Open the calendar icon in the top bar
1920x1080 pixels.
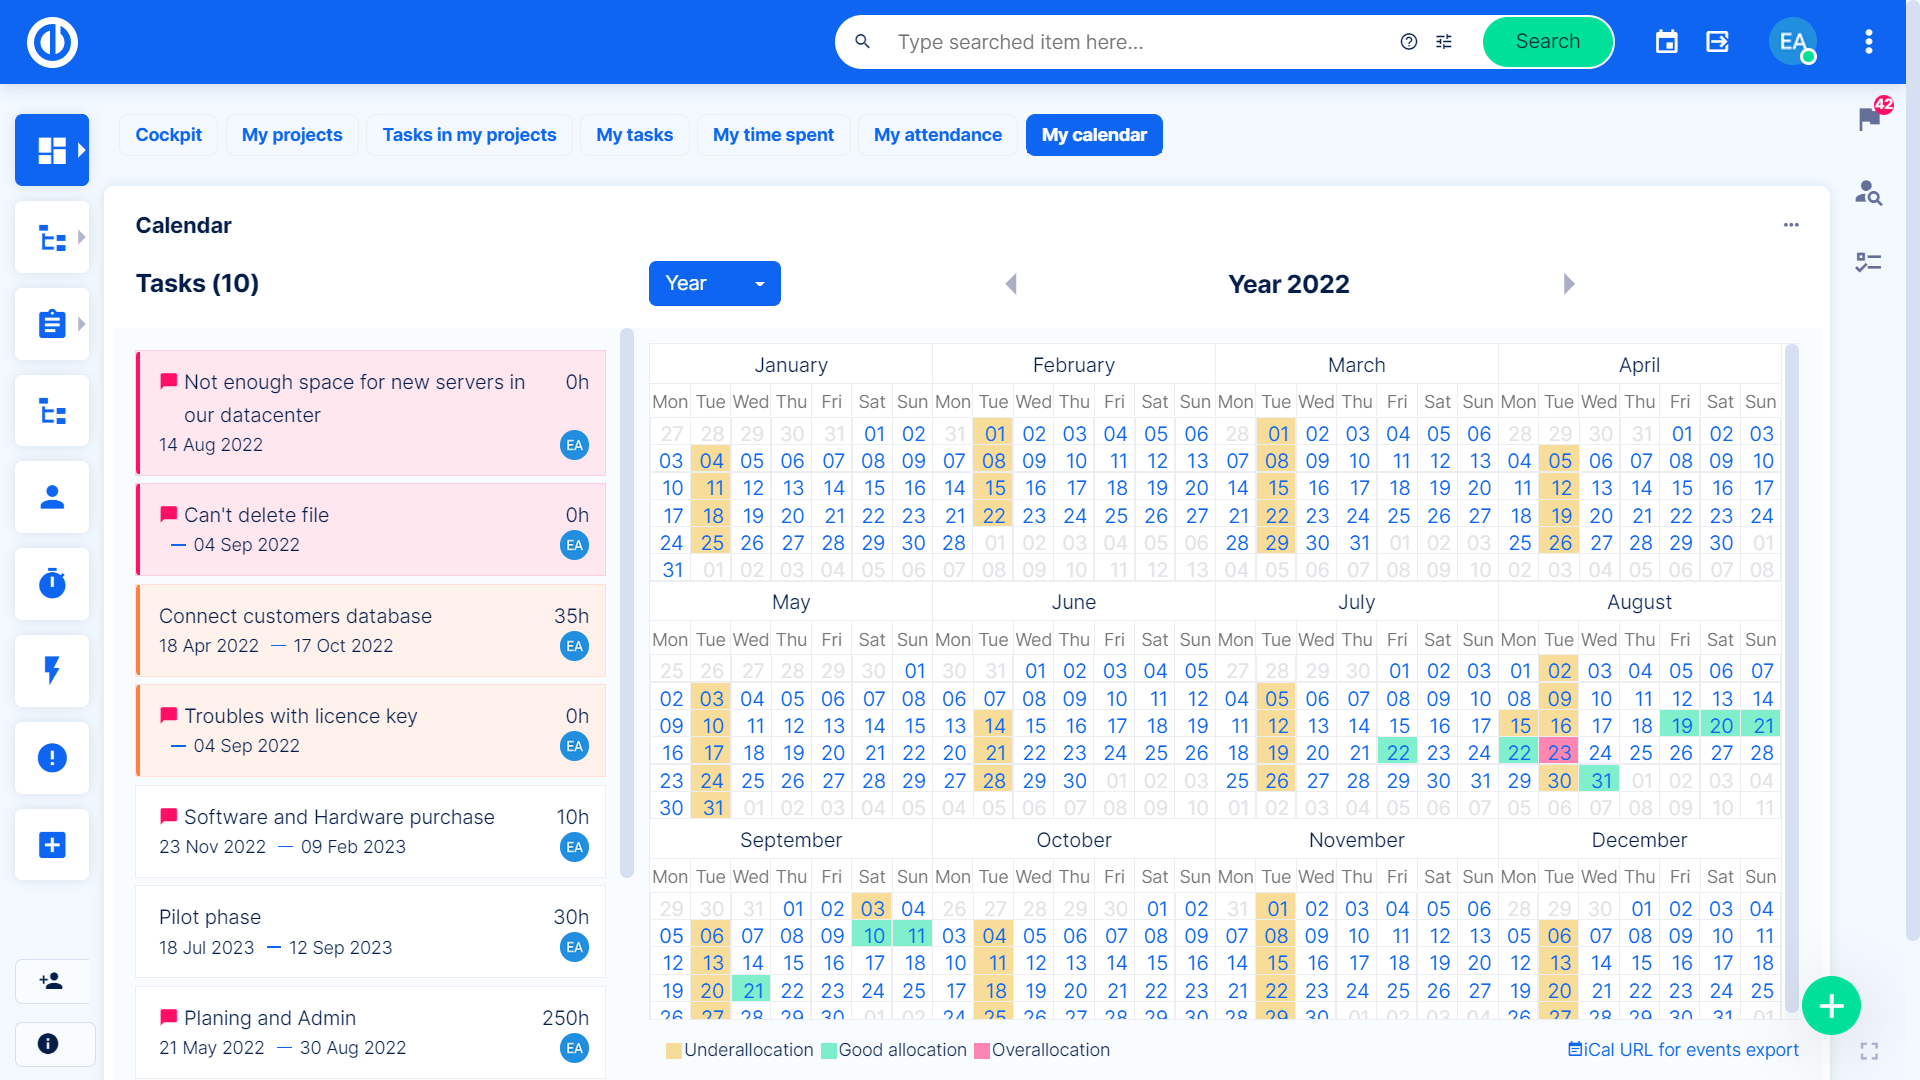click(1666, 42)
